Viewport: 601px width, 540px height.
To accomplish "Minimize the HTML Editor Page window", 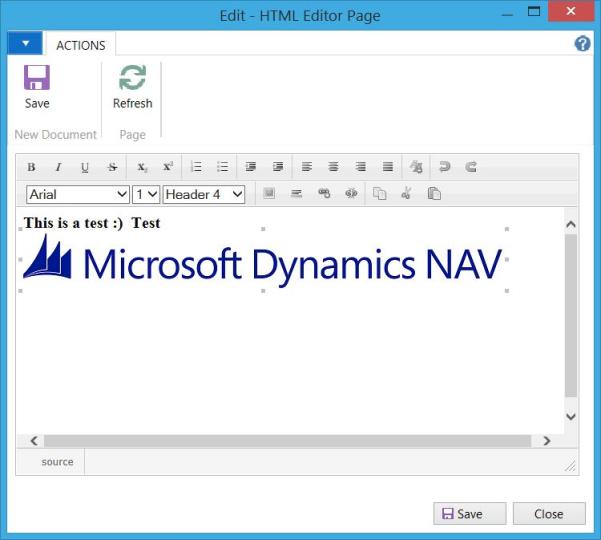I will point(507,14).
